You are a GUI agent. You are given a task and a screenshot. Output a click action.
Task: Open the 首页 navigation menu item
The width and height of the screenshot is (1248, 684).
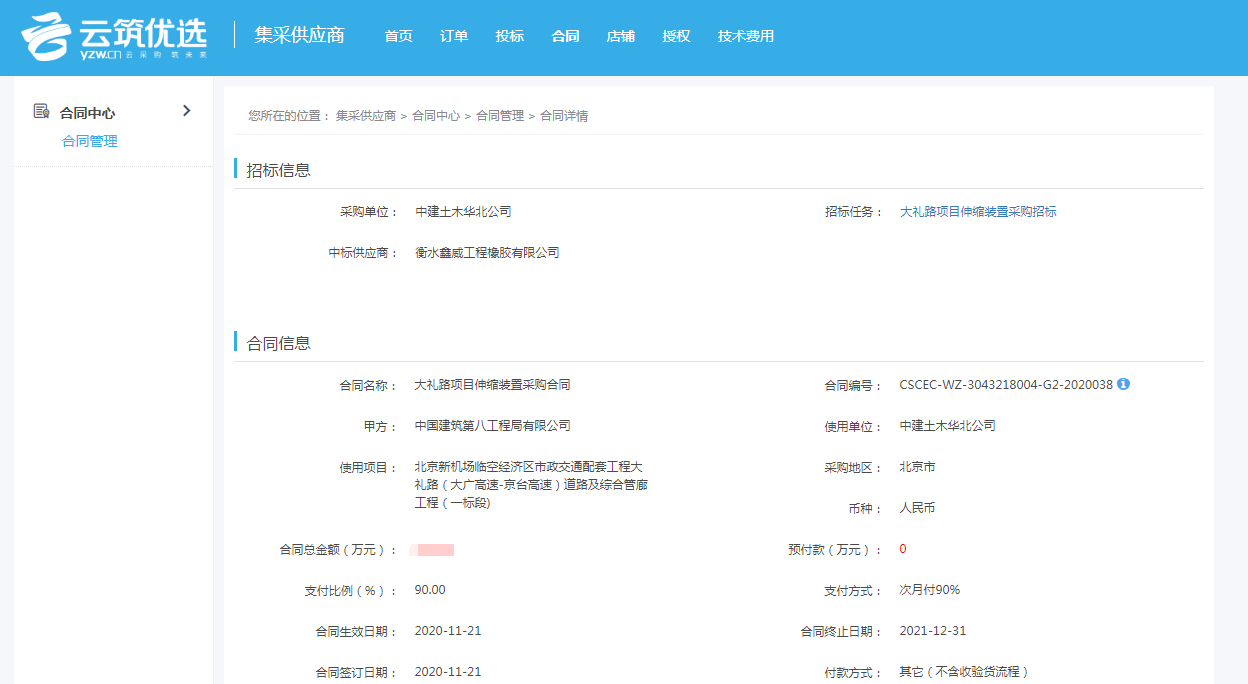point(397,36)
